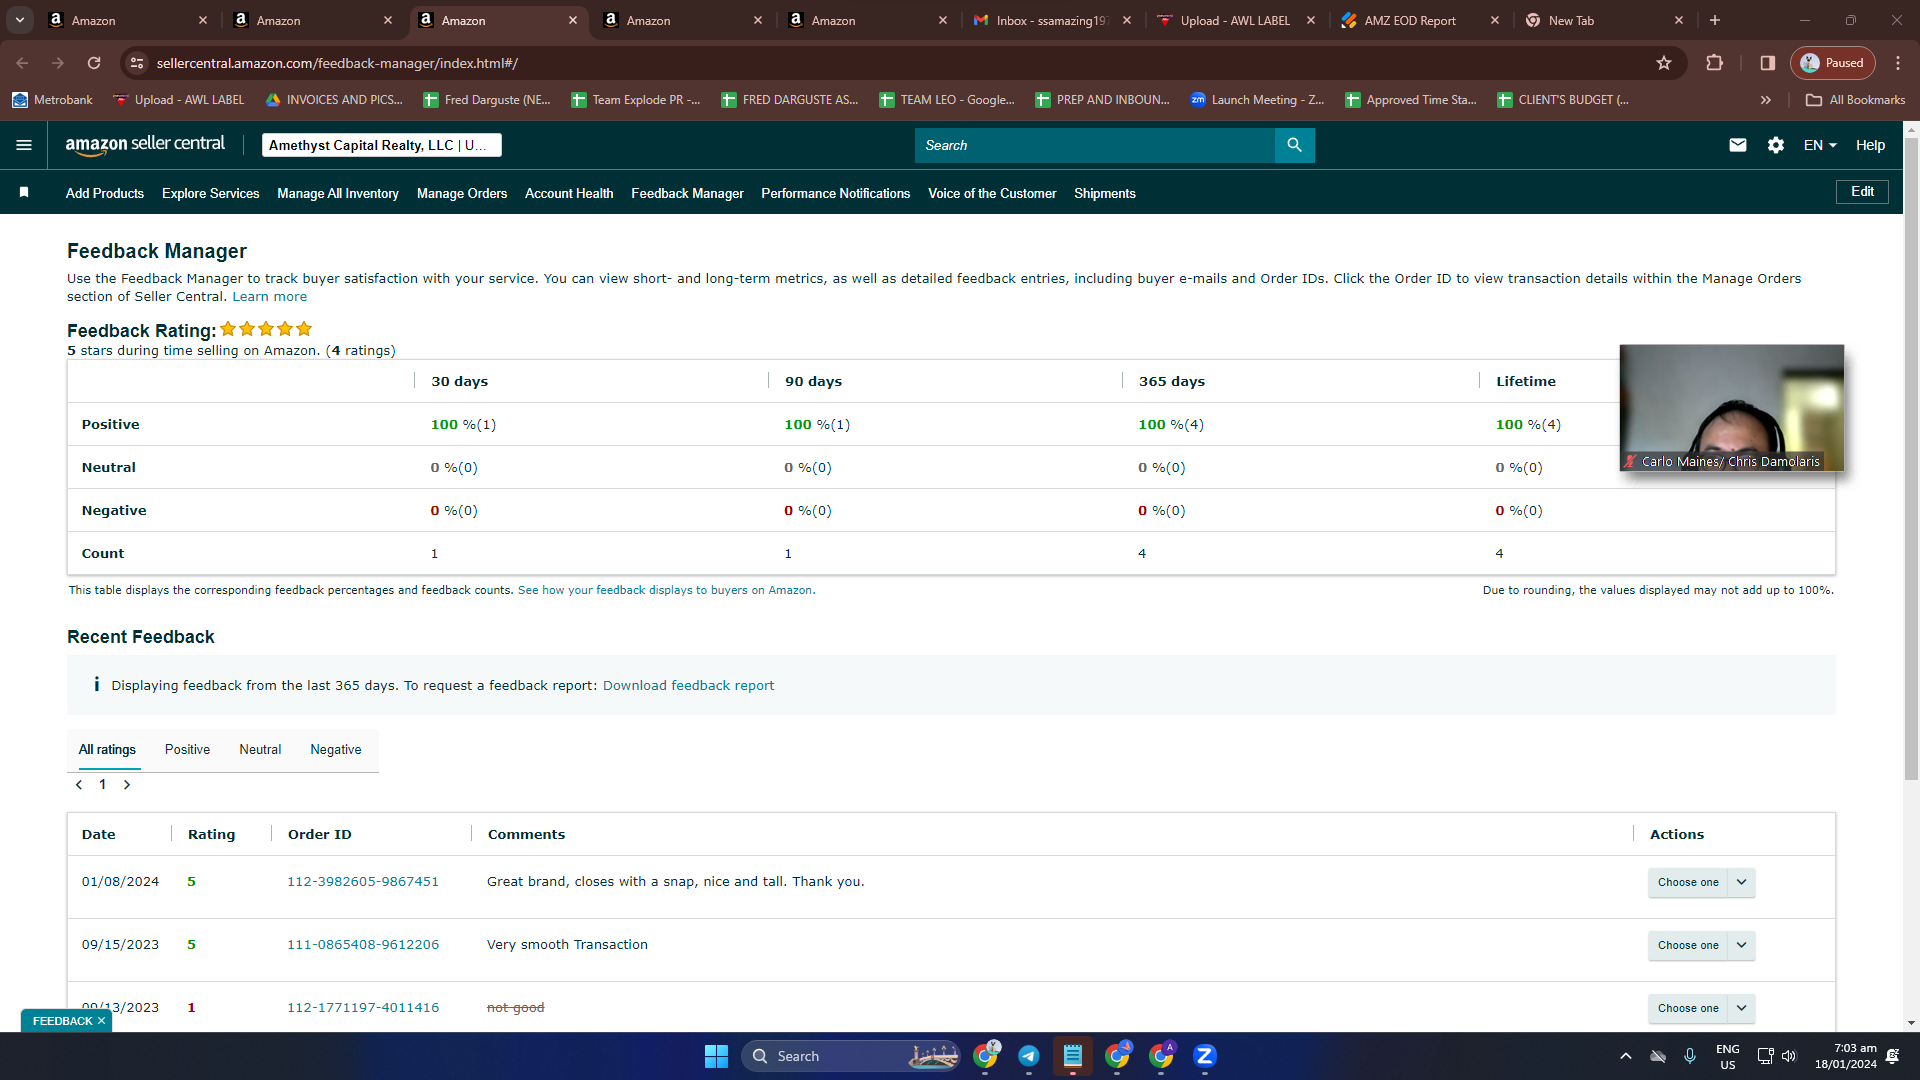Screen dimensions: 1920x1080
Task: Reload the page with the refresh icon
Action: [94, 63]
